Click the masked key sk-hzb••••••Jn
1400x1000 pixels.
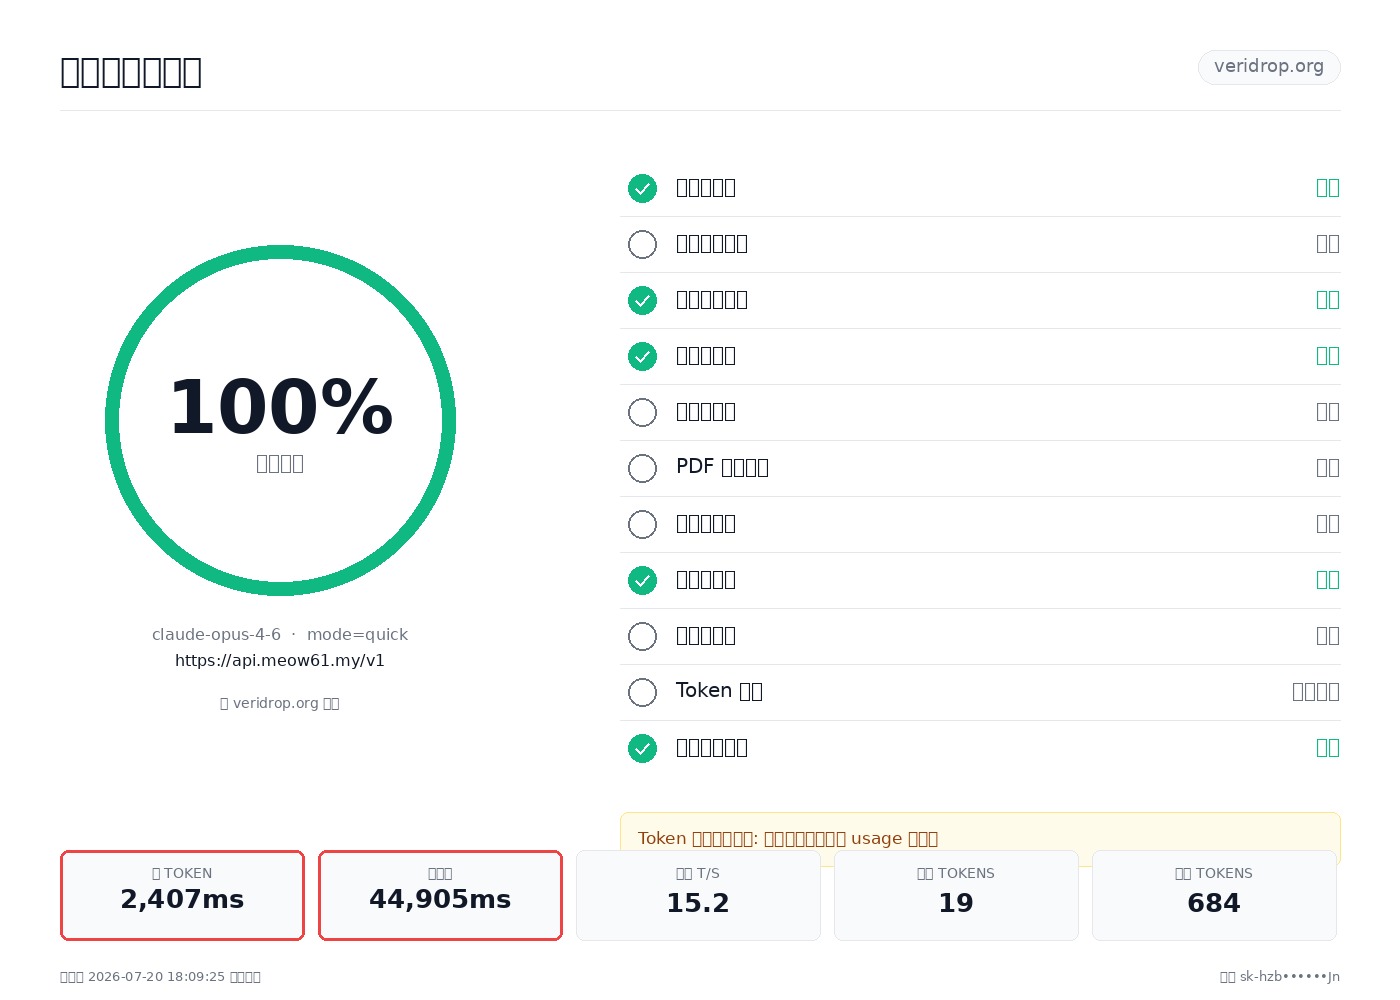click(x=1290, y=976)
